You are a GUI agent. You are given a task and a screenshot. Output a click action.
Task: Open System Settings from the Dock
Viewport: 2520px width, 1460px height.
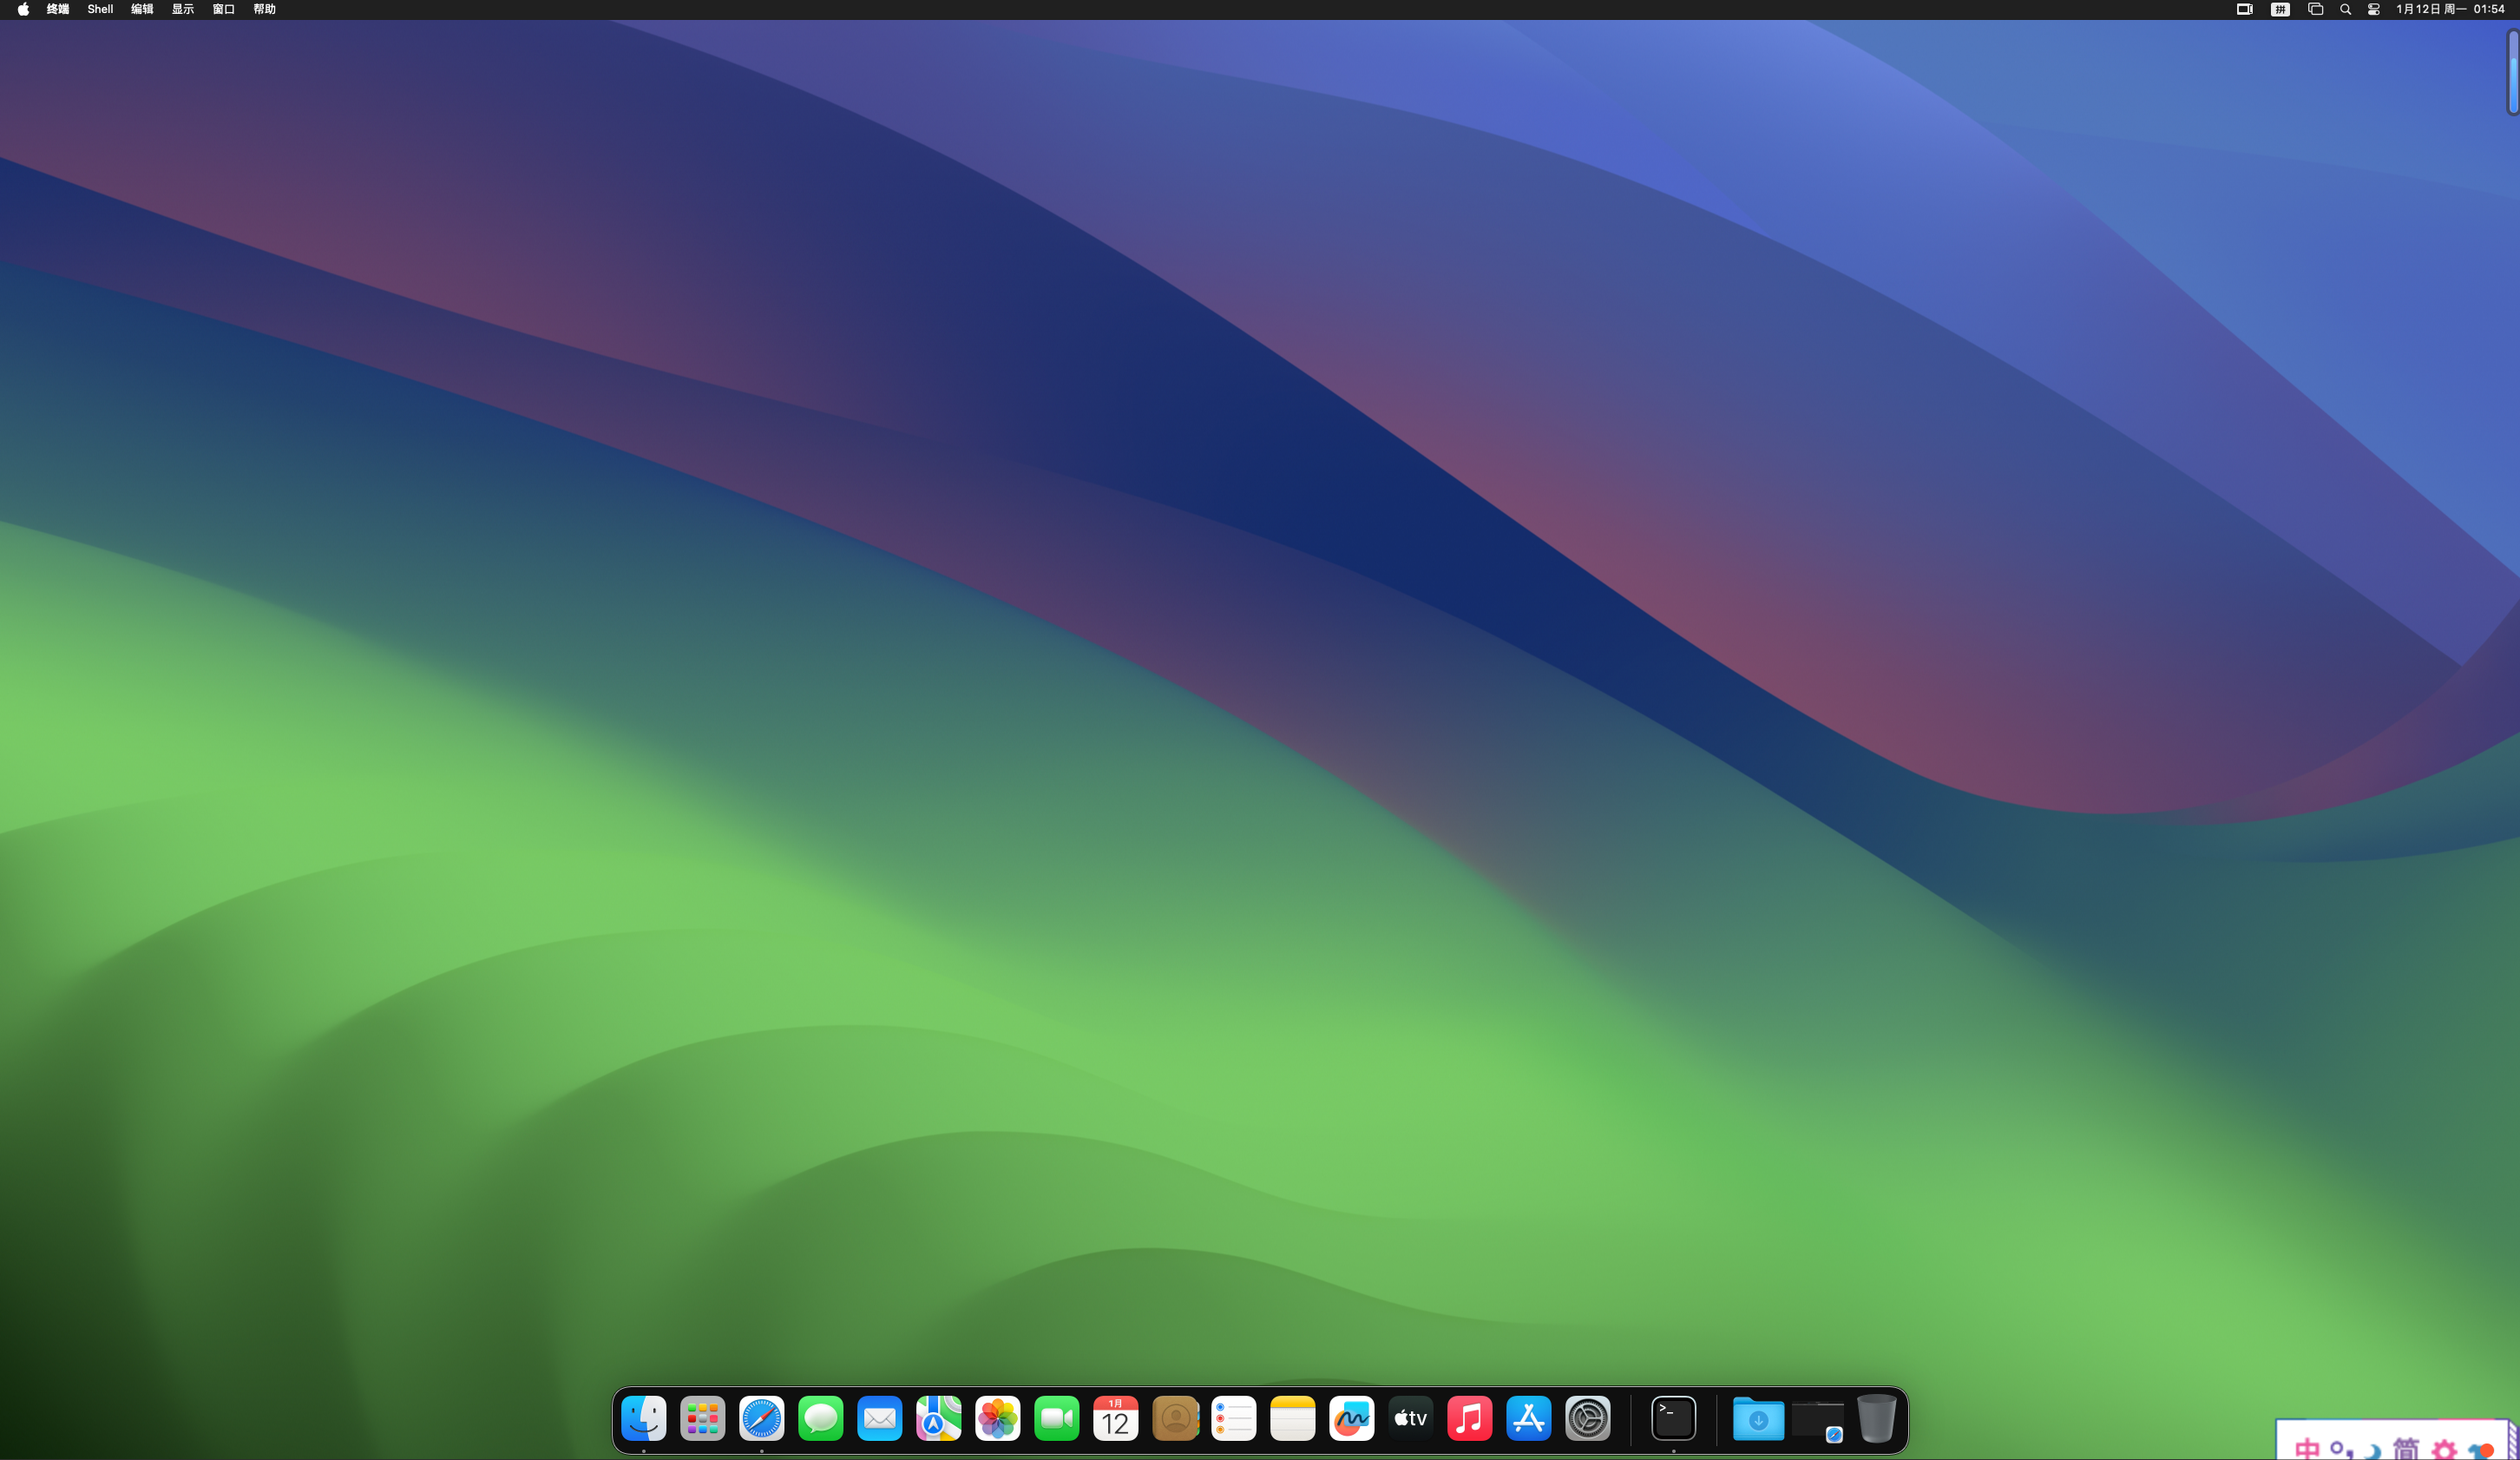coord(1588,1418)
